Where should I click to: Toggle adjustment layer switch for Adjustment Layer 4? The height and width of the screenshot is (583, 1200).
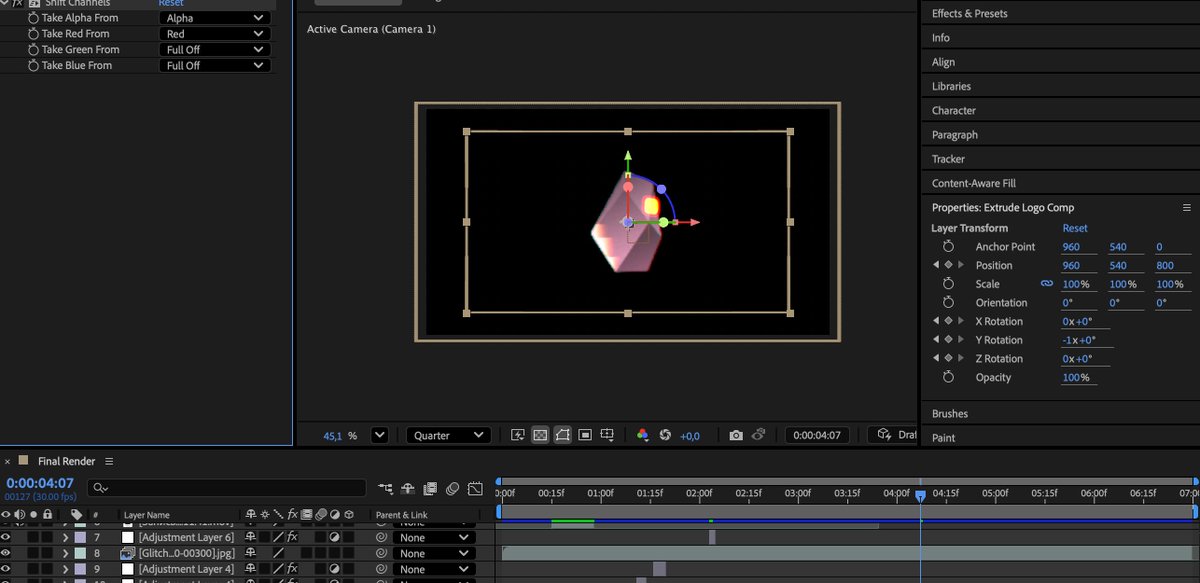[336, 569]
